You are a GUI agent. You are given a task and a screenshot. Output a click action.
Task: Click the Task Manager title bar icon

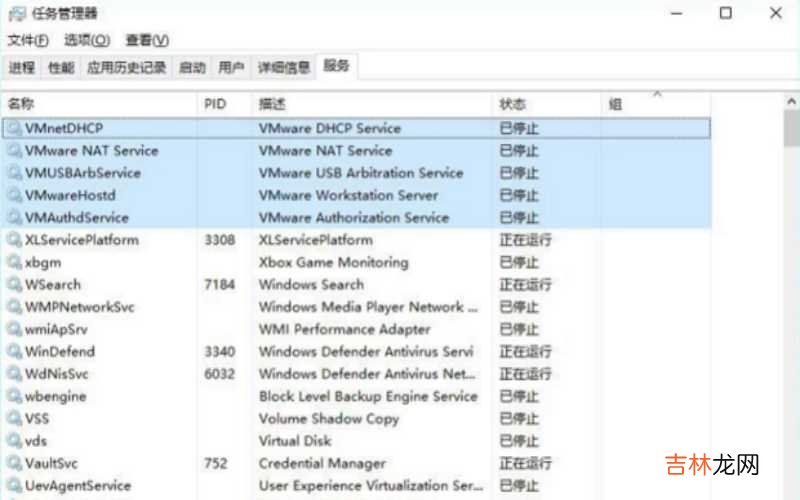pyautogui.click(x=17, y=14)
